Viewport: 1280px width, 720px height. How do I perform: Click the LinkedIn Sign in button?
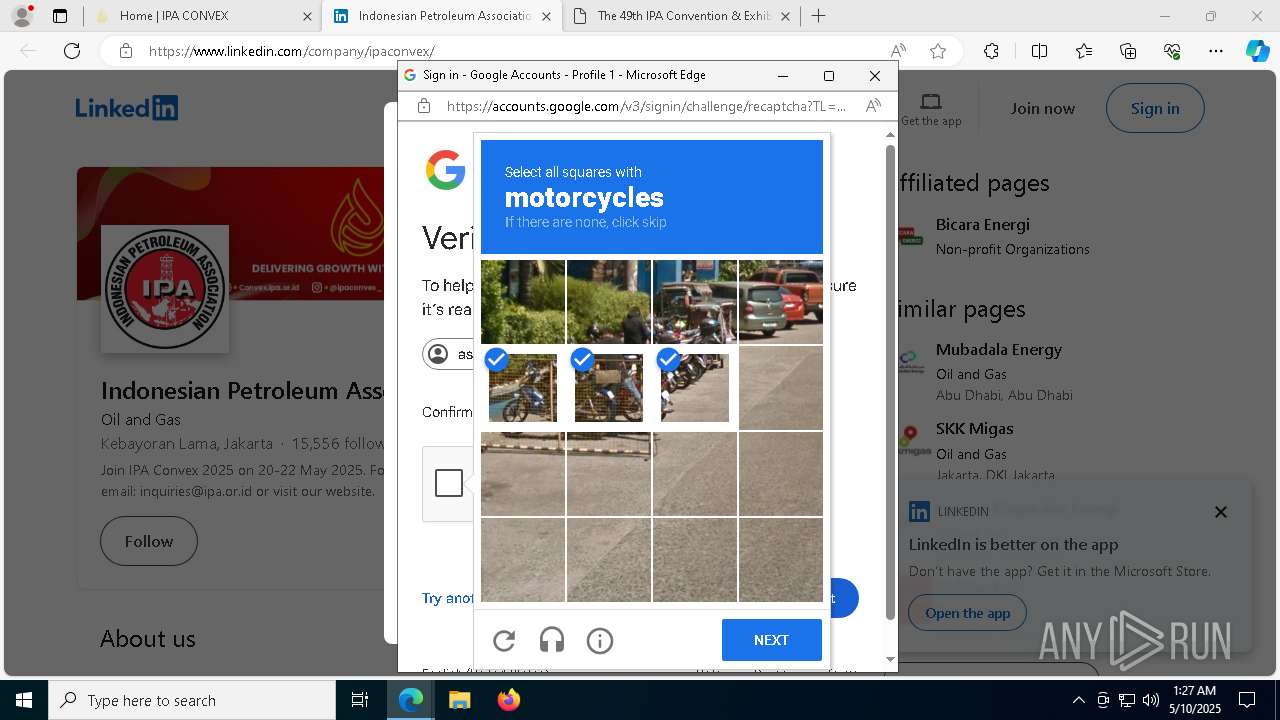[1155, 108]
